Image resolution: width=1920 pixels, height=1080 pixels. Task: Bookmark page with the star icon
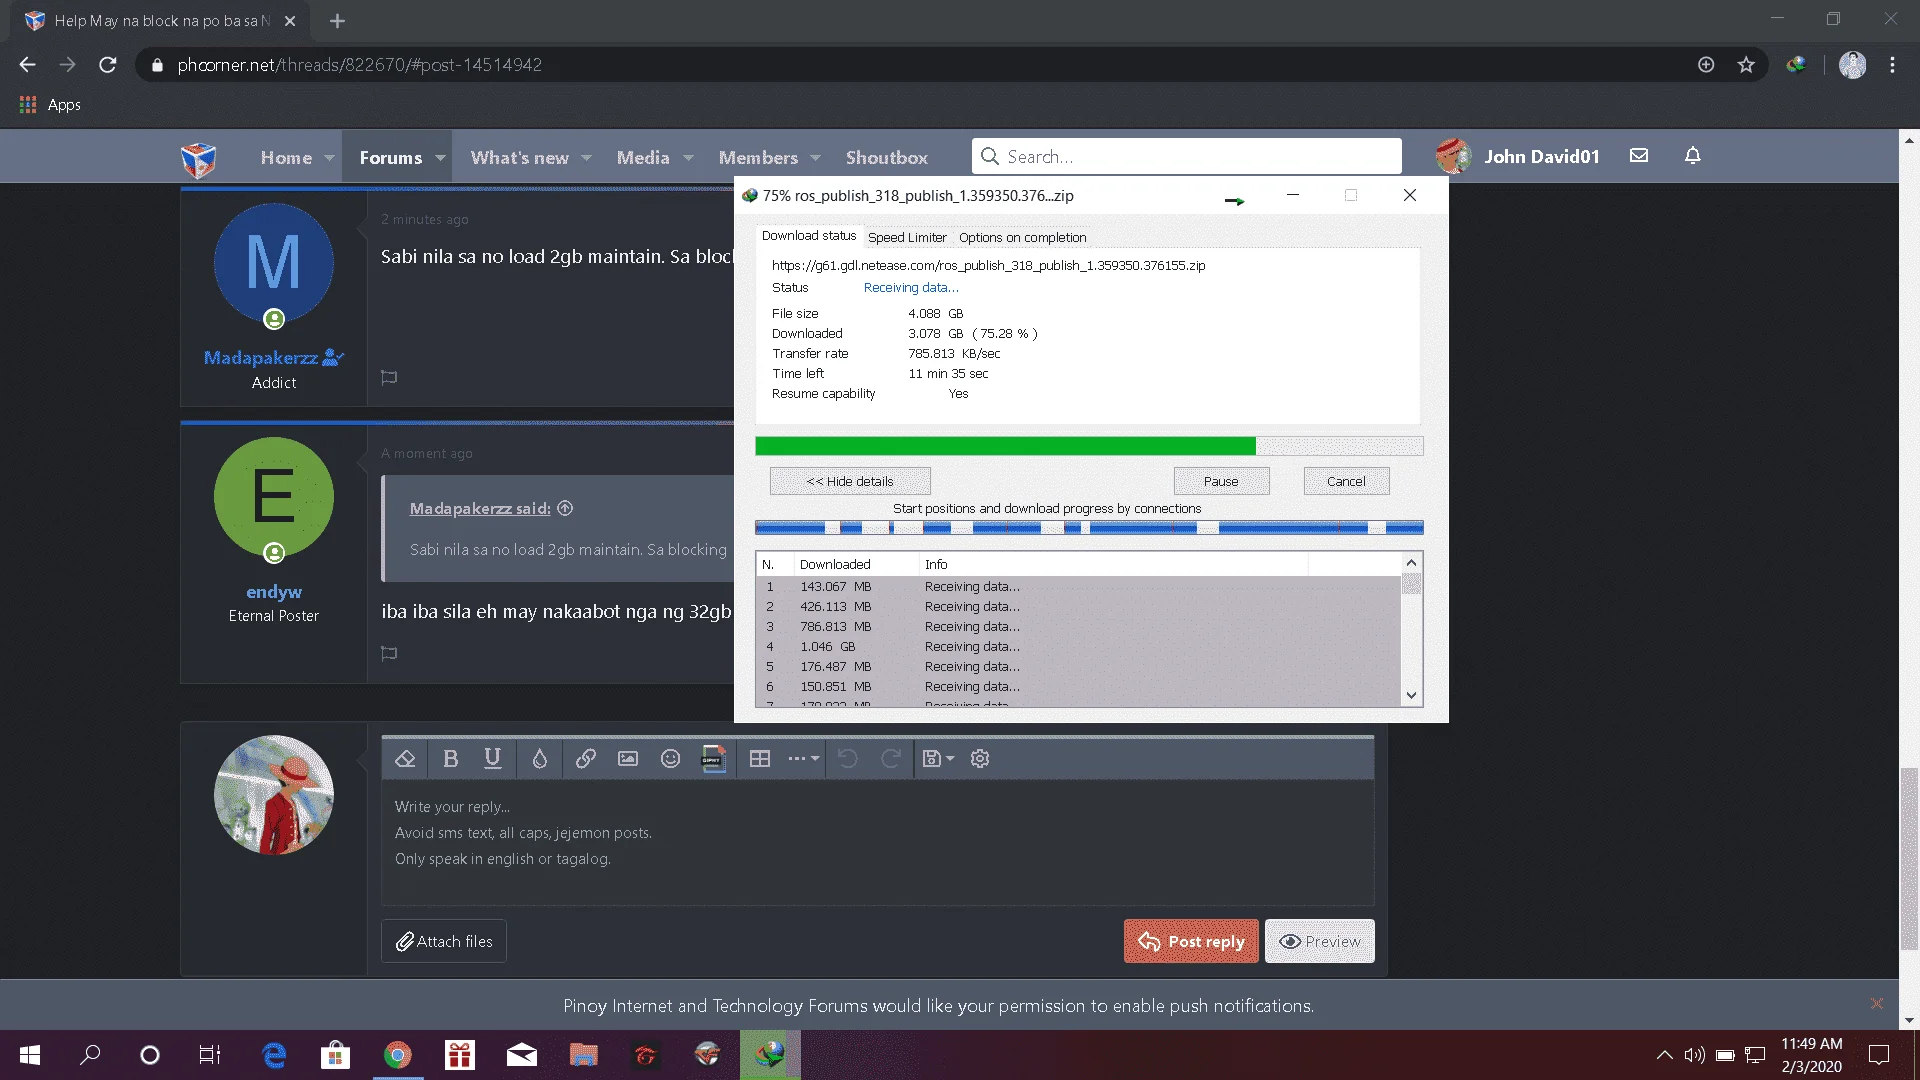tap(1746, 65)
